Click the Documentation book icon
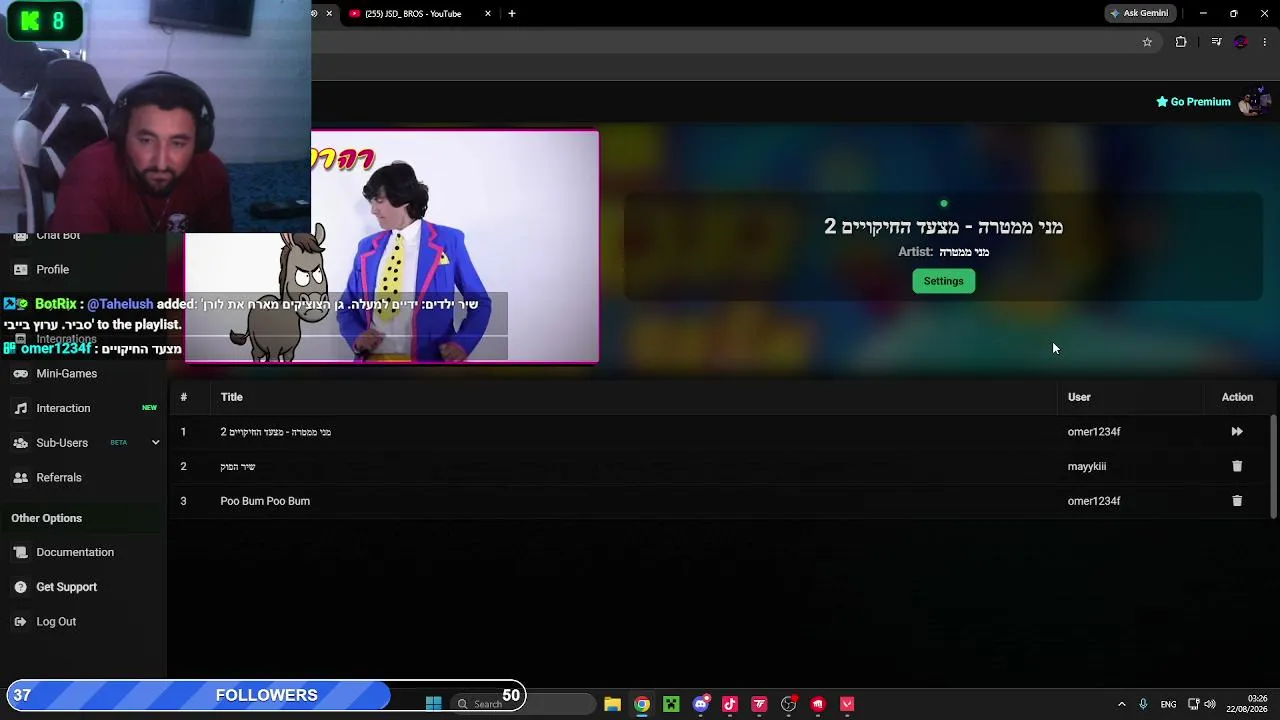The image size is (1280, 720). 20,552
